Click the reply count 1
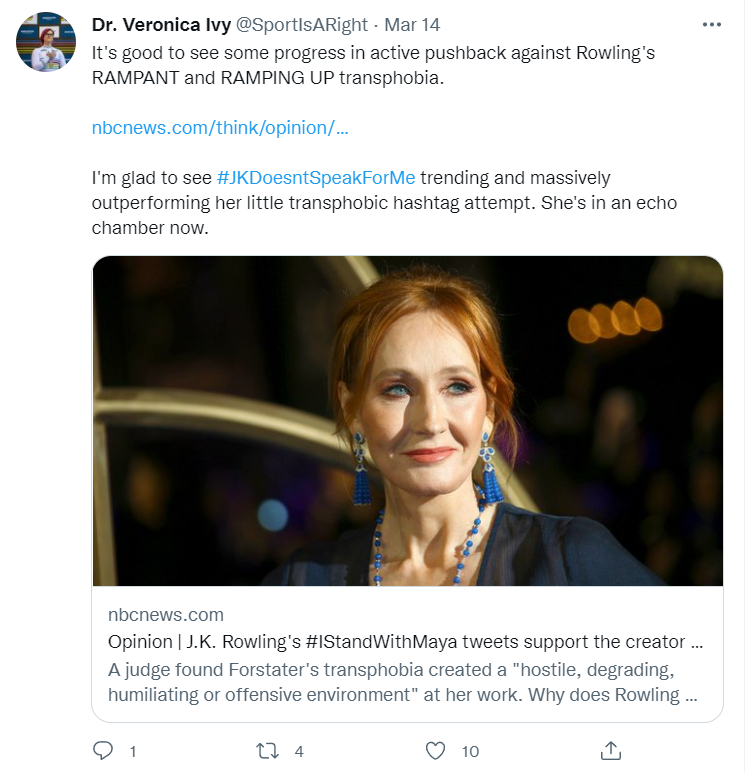This screenshot has width=748, height=772. tap(133, 751)
